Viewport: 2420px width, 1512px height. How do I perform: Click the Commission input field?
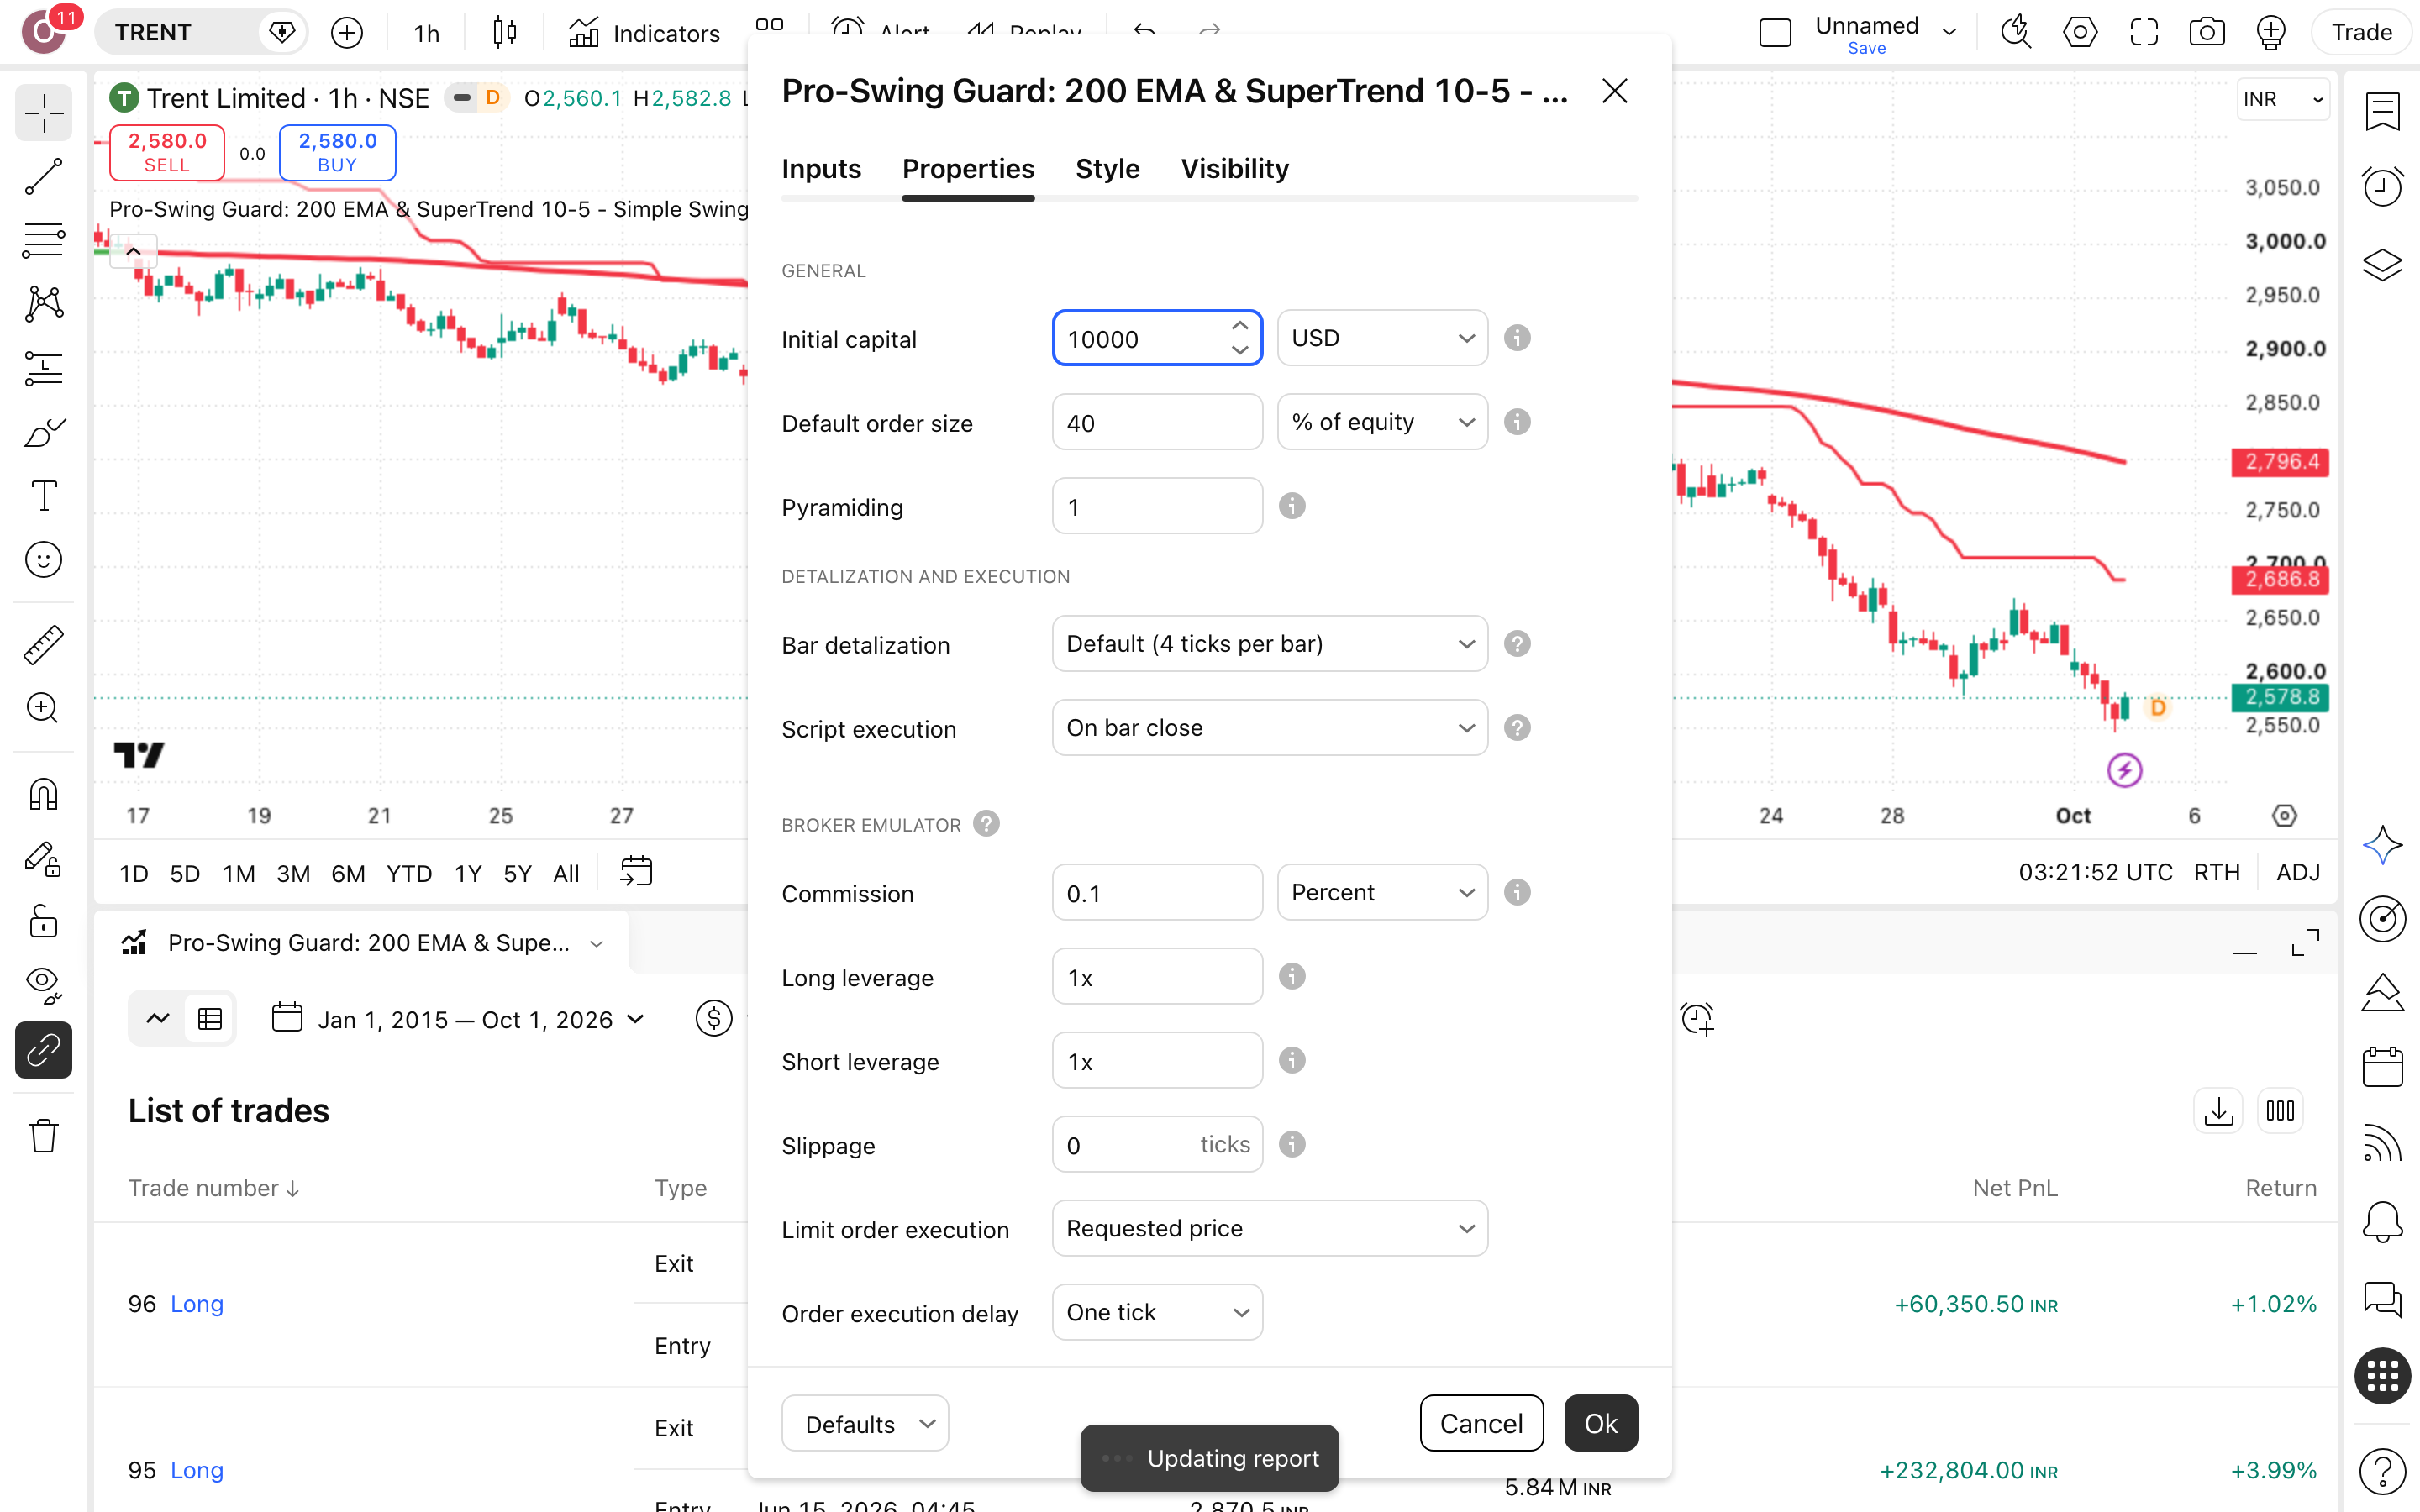(1157, 892)
